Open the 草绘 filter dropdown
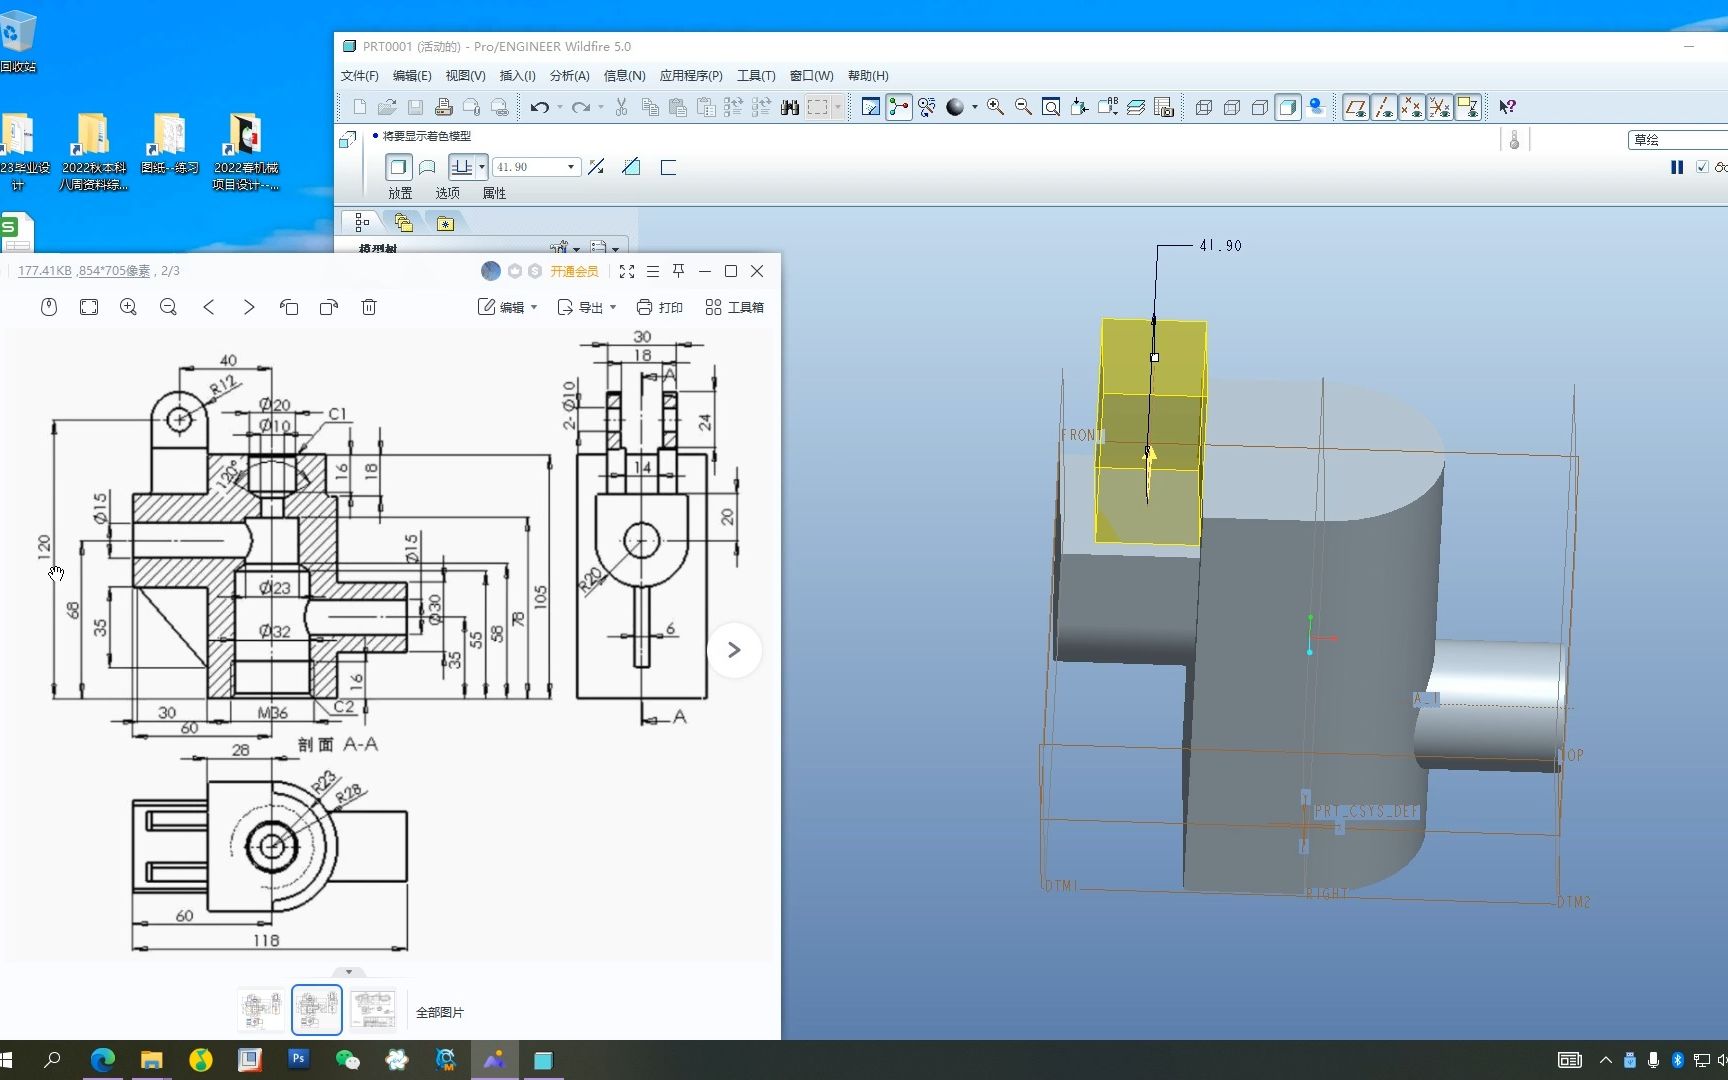Image resolution: width=1728 pixels, height=1080 pixels. coord(1677,140)
